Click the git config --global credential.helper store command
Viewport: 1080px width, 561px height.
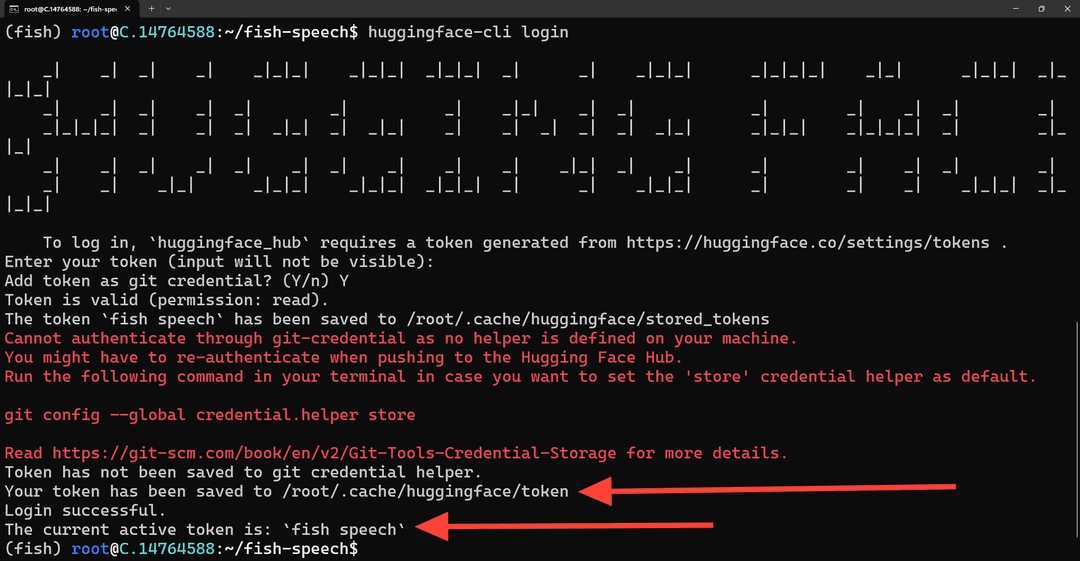210,415
